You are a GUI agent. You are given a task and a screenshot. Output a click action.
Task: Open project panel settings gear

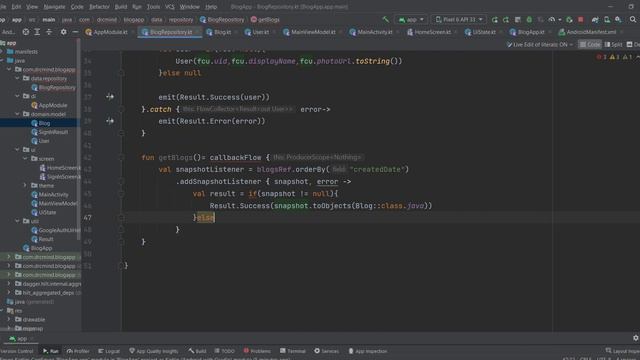pyautogui.click(x=63, y=32)
